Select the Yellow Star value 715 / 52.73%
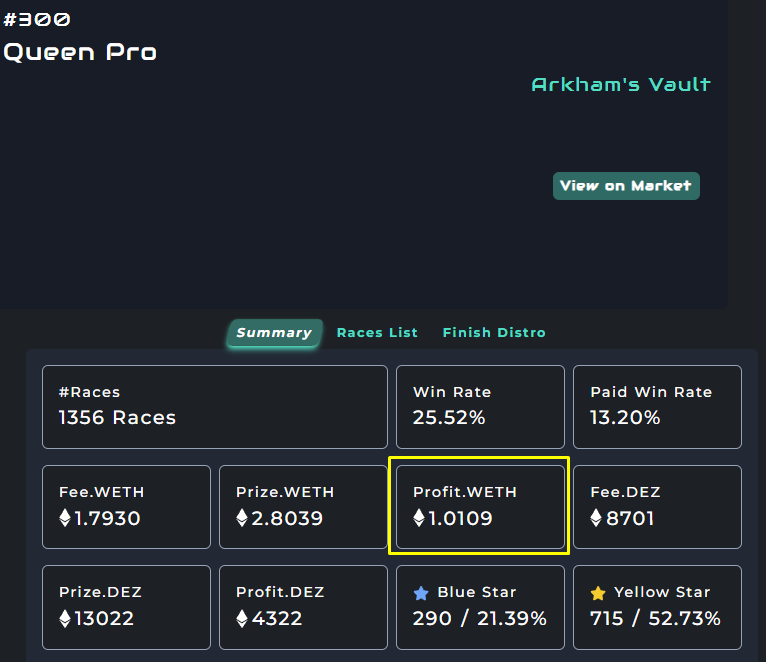Viewport: 766px width, 662px height. 655,619
